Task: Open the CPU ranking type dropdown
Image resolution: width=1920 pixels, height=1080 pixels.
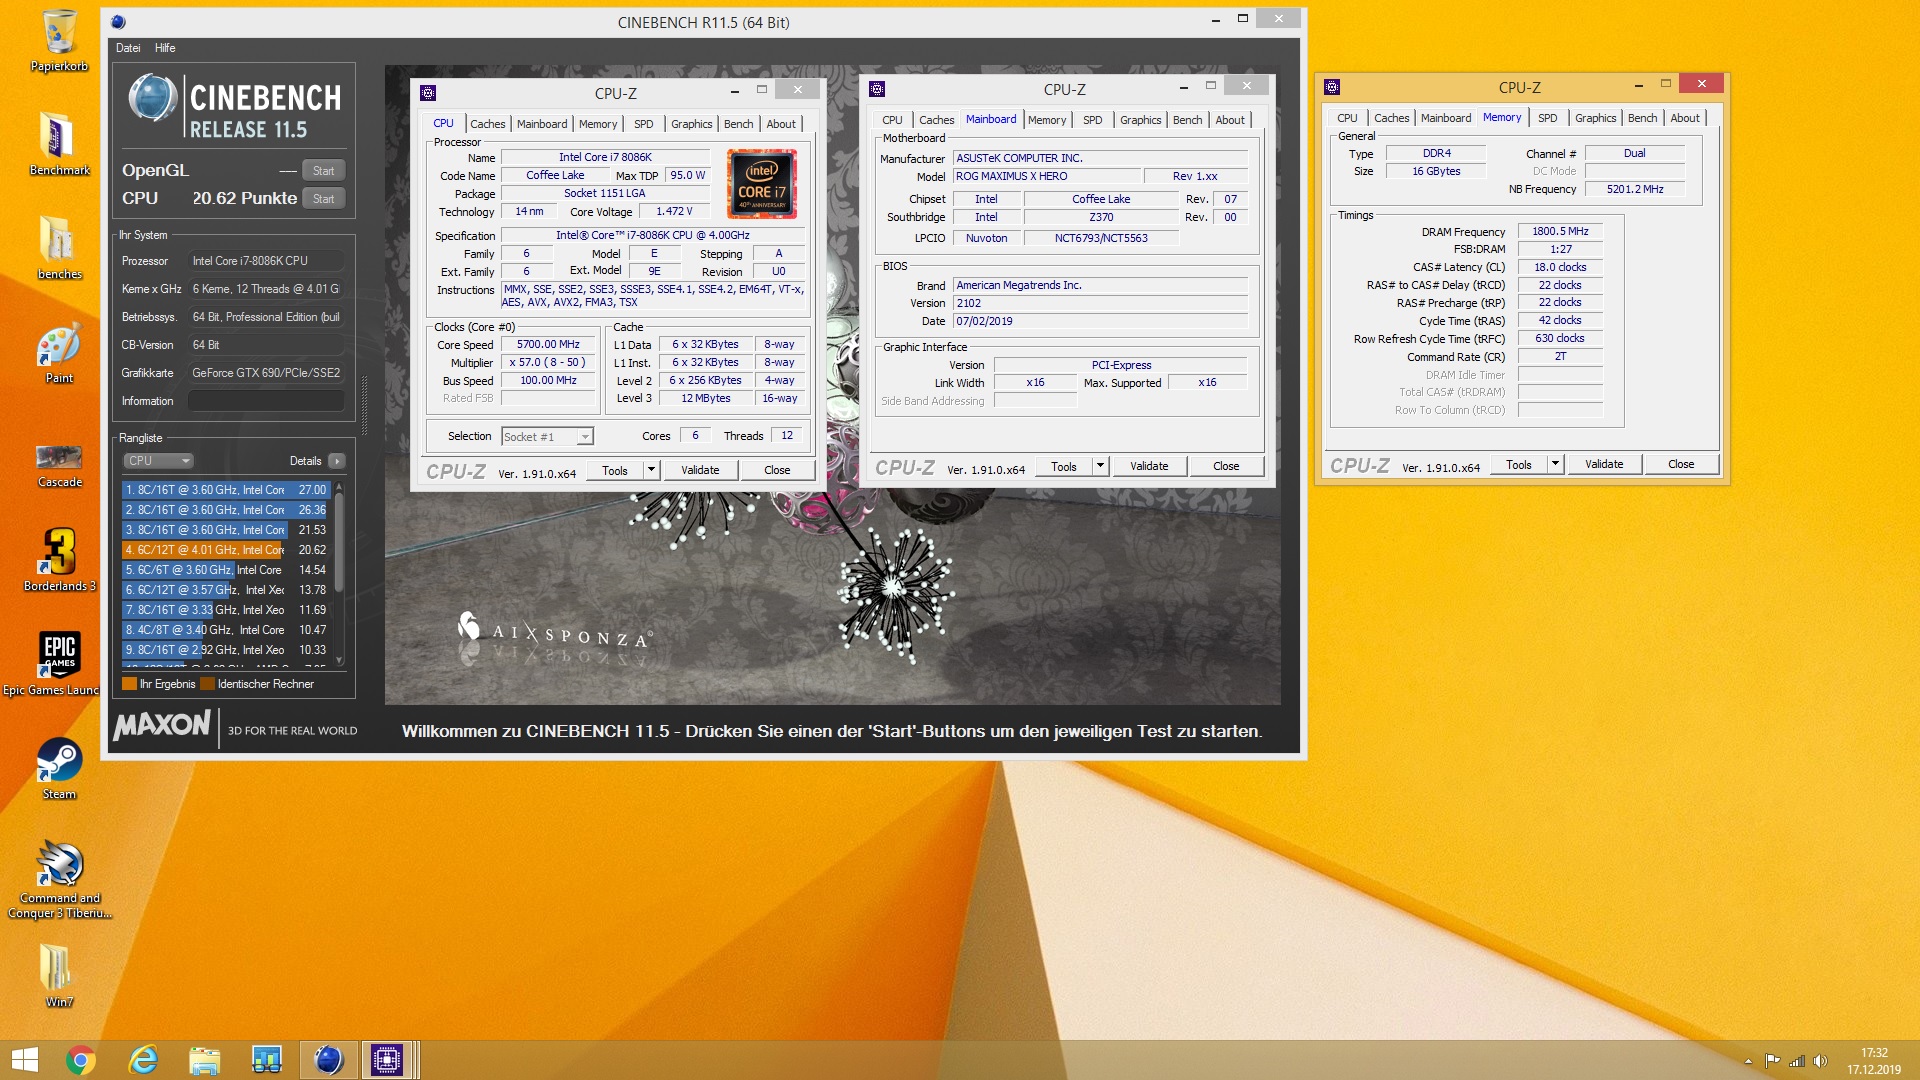Action: tap(159, 461)
